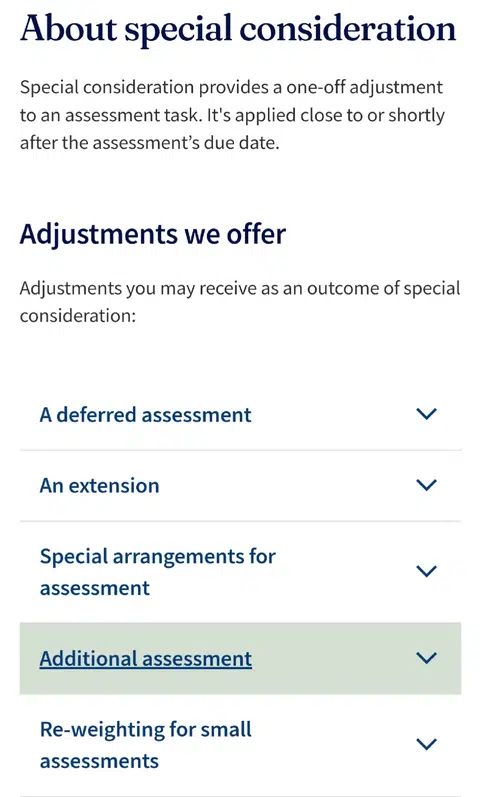The image size is (480, 797).
Task: Click the chevron beside A deferred assessment
Action: click(x=426, y=414)
